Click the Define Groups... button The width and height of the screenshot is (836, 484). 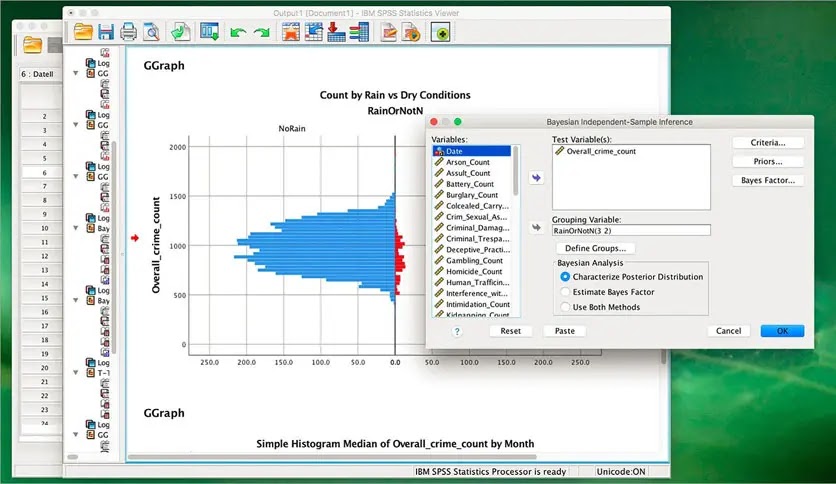(596, 248)
